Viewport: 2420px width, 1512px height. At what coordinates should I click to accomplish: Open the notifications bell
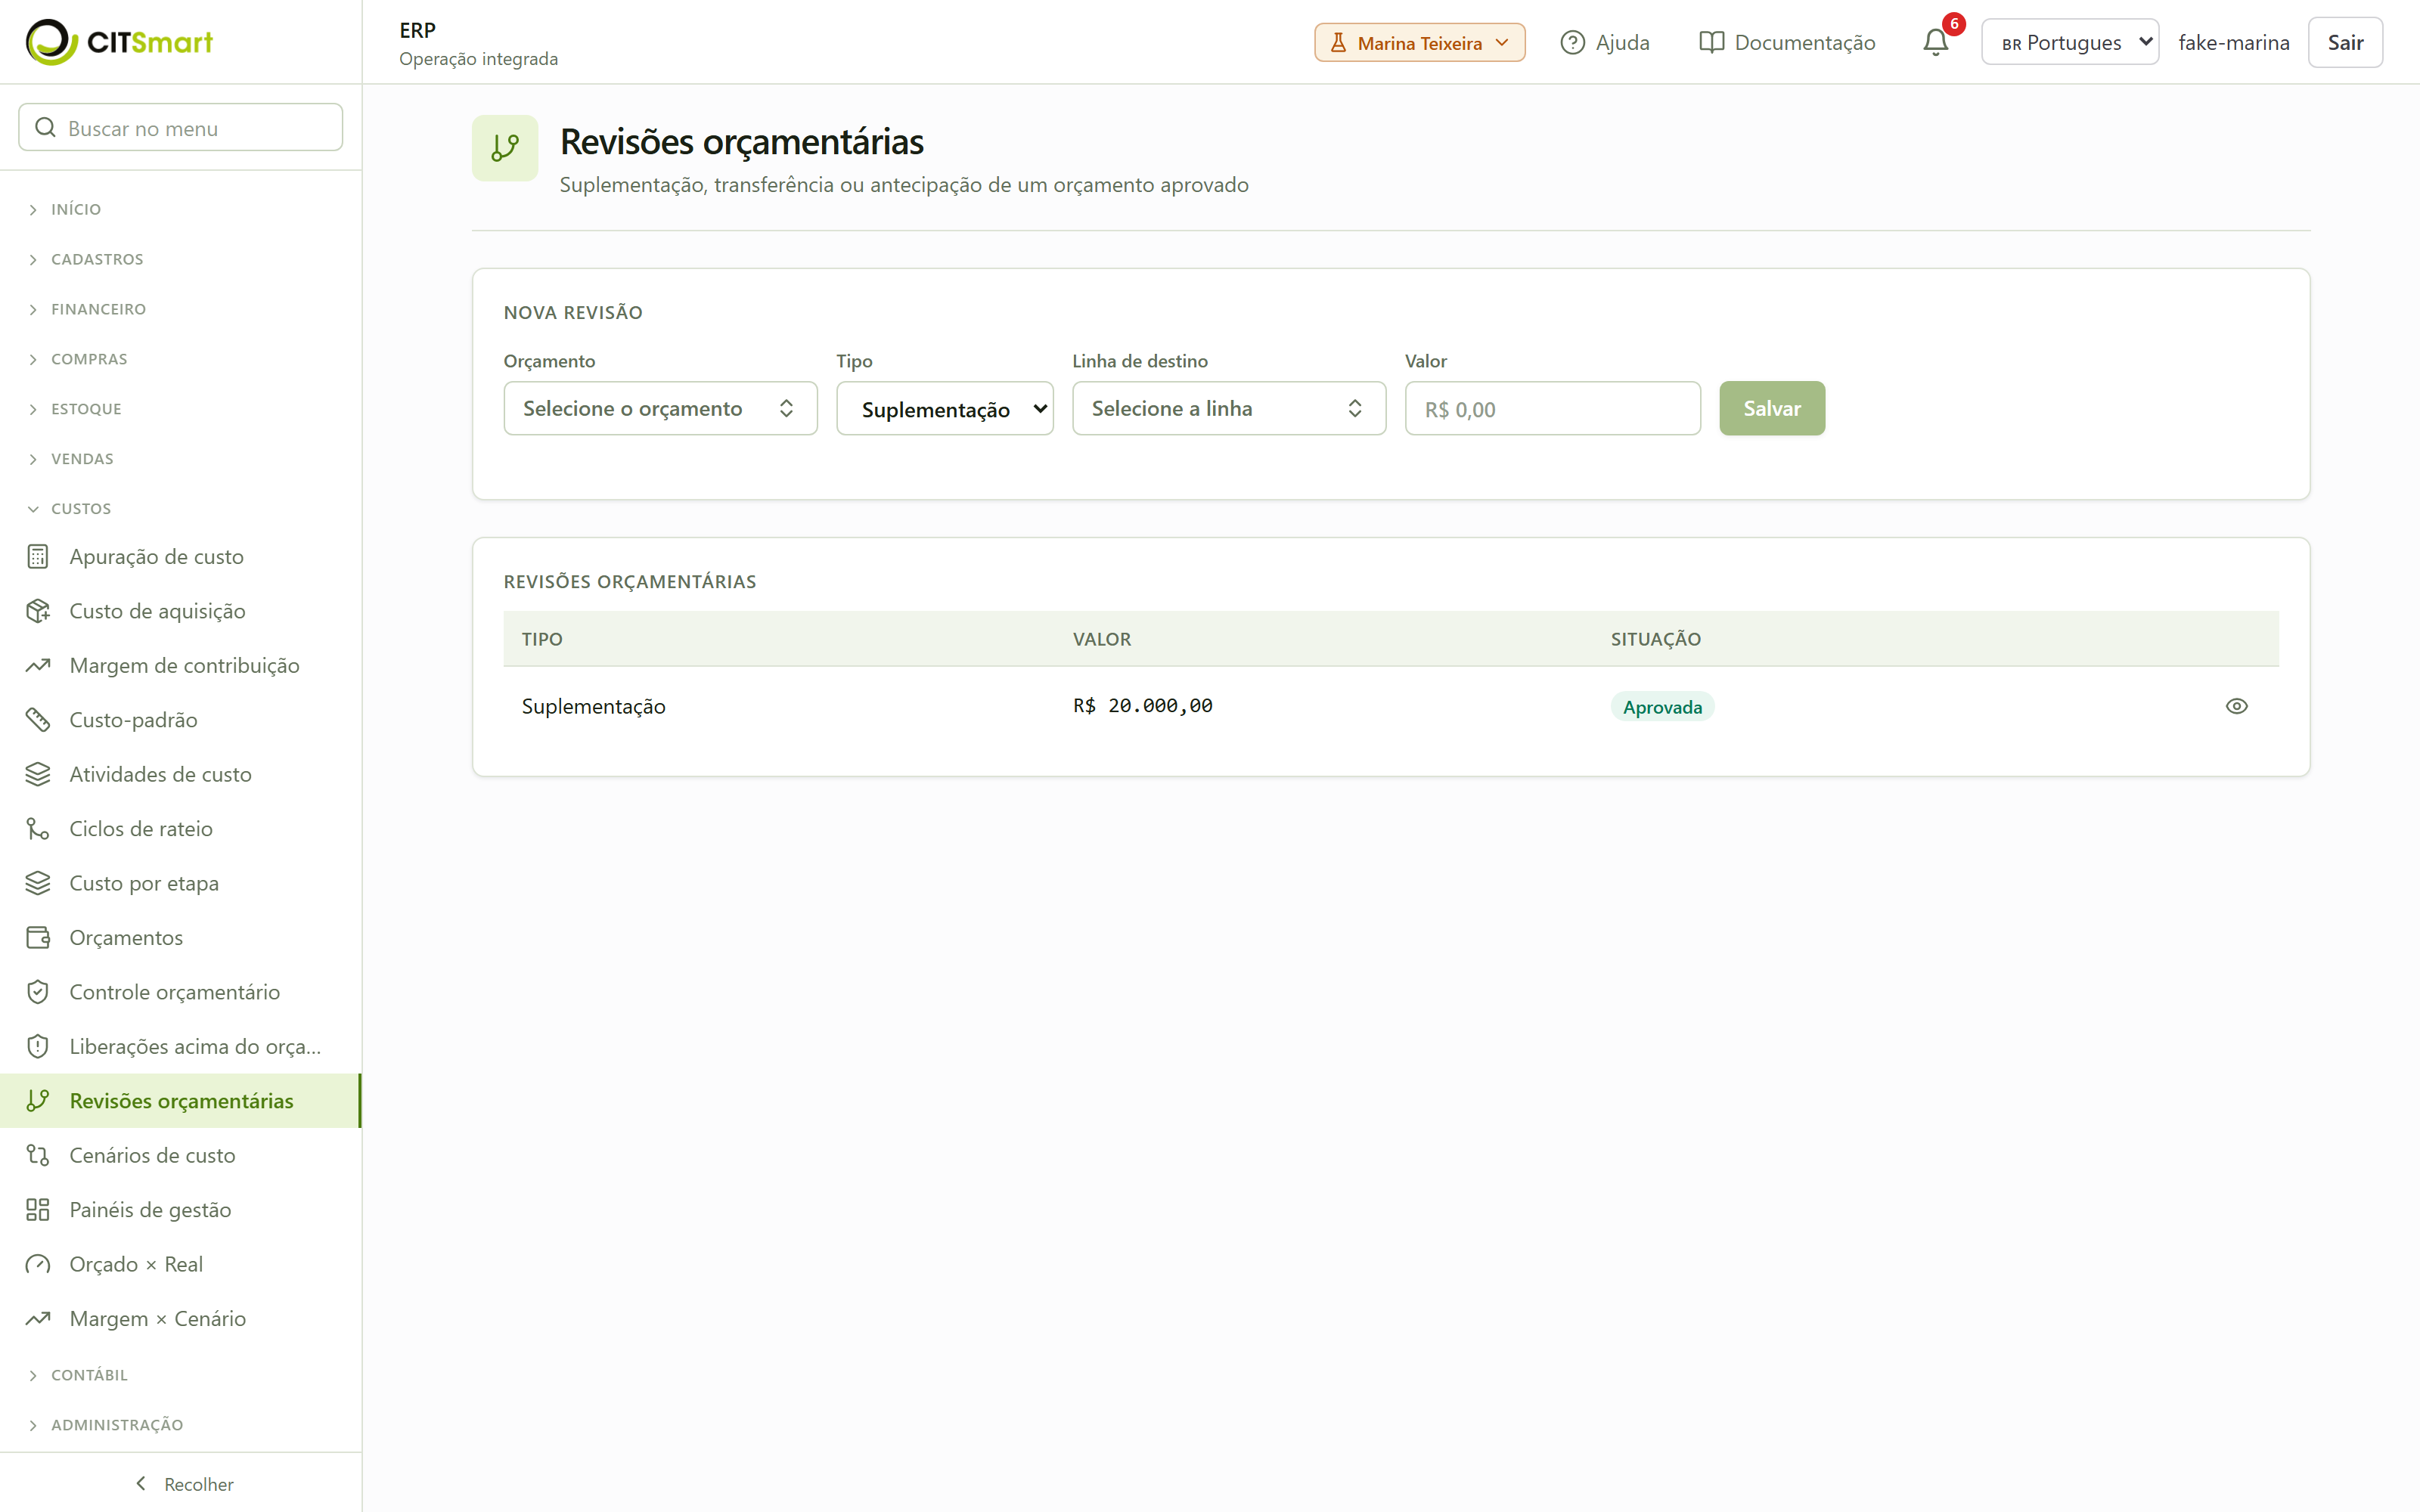[1935, 42]
